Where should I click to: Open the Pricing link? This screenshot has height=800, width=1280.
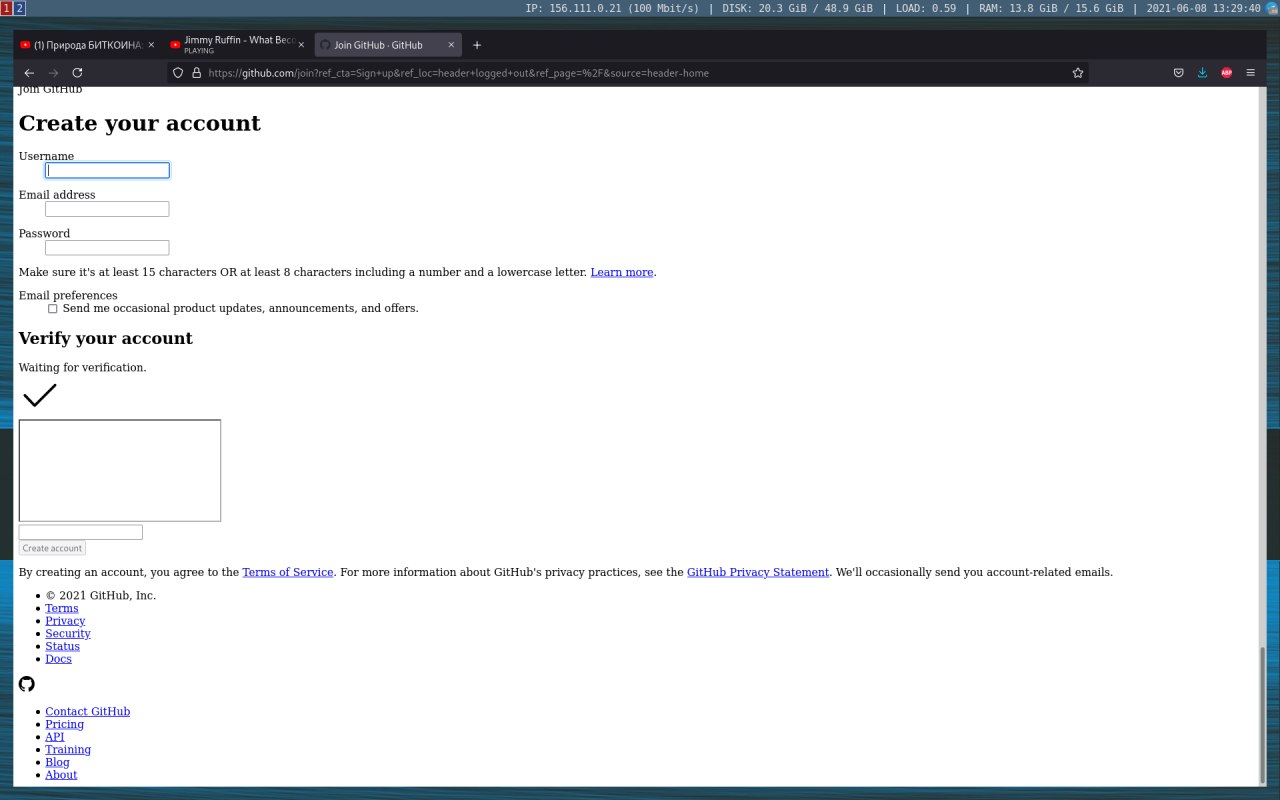coord(64,724)
